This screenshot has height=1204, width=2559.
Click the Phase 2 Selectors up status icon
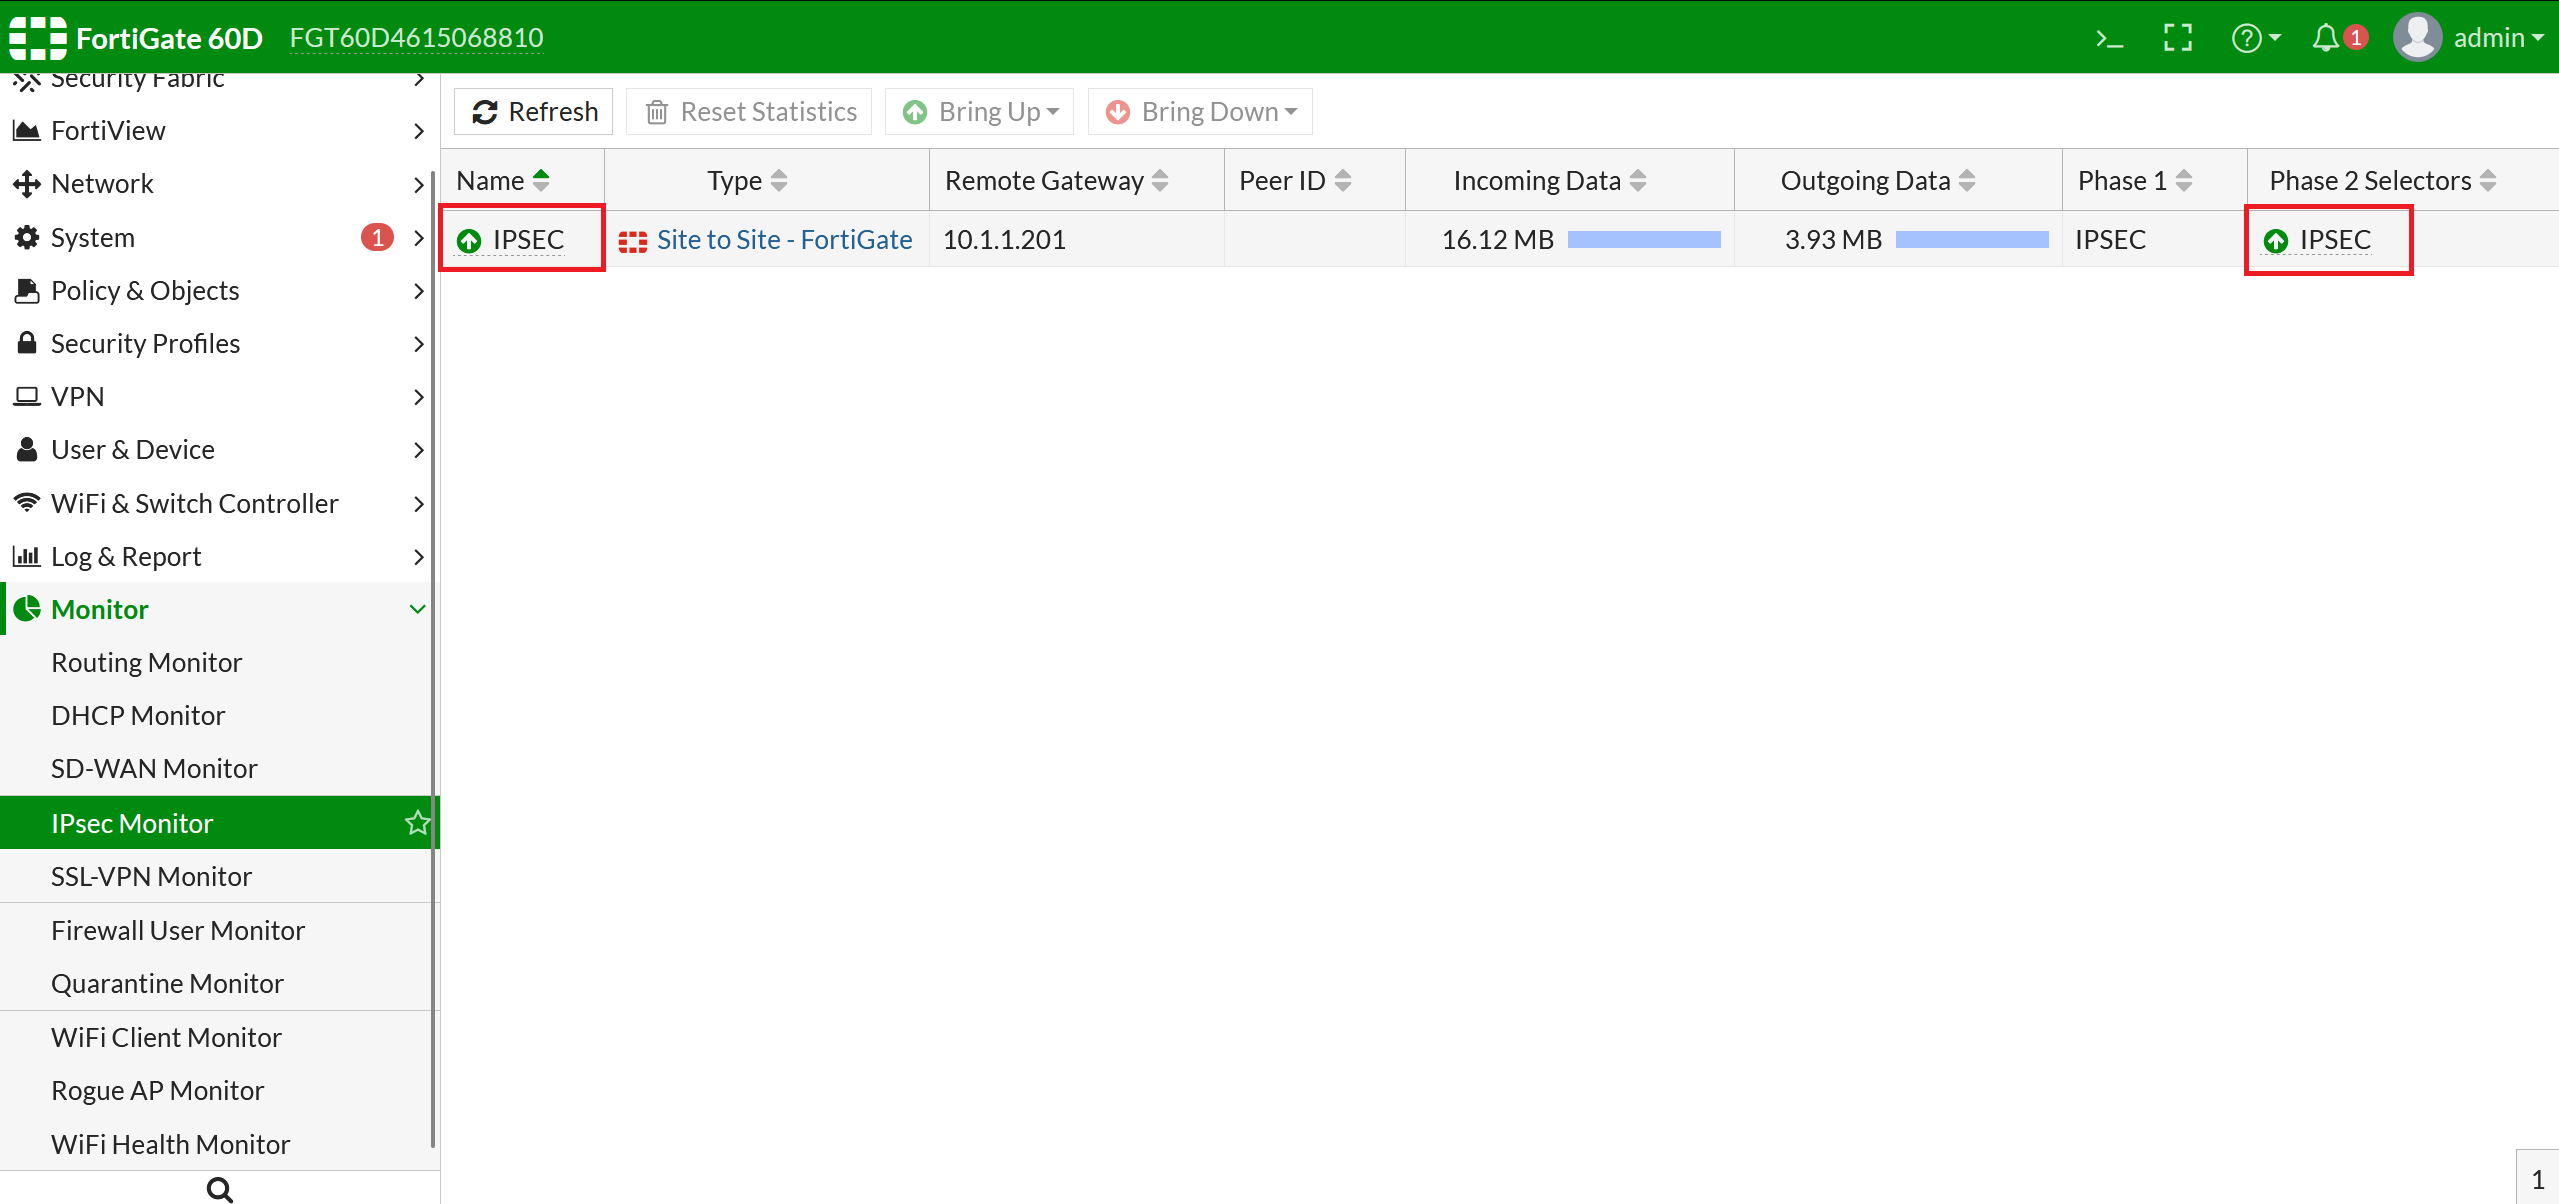coord(2276,241)
